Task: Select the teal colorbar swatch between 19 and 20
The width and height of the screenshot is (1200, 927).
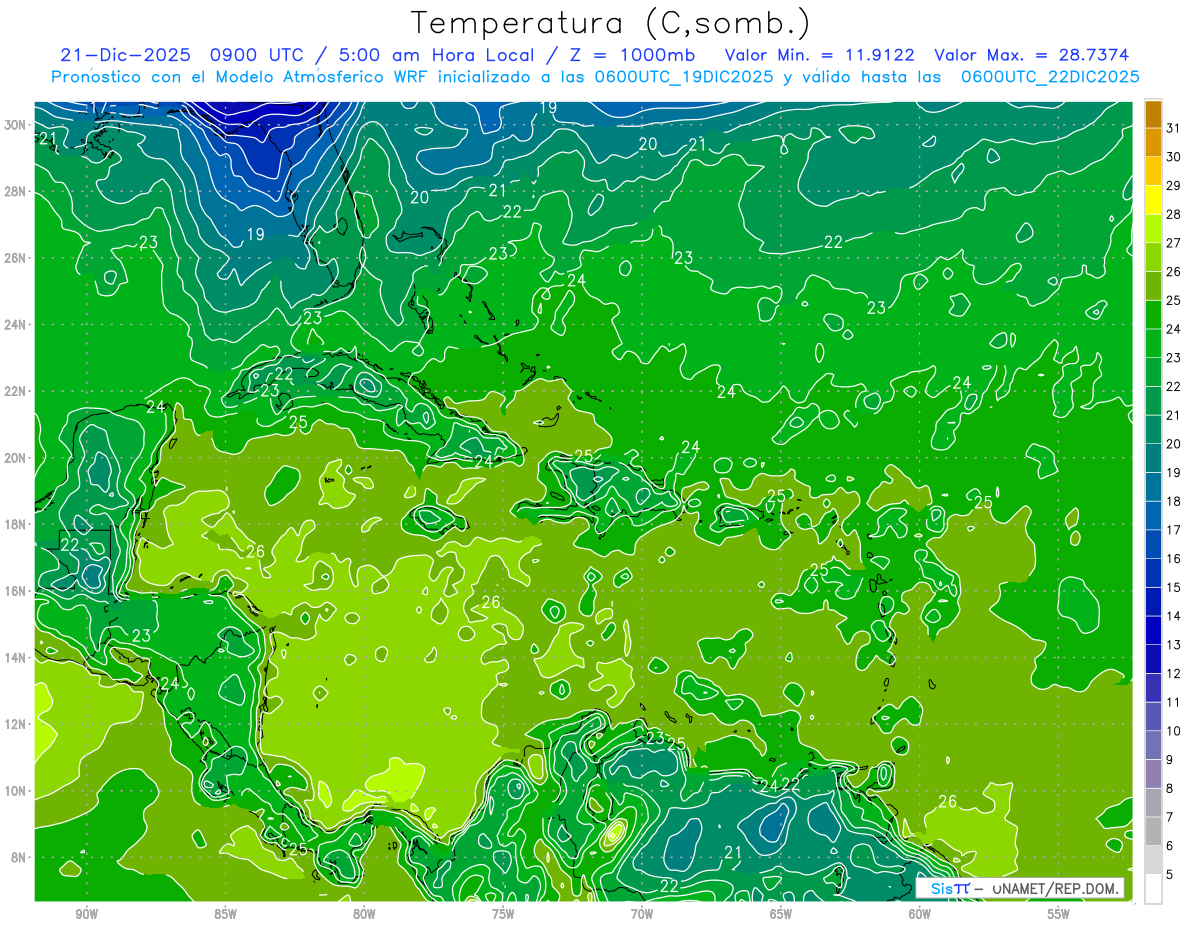Action: point(1153,458)
